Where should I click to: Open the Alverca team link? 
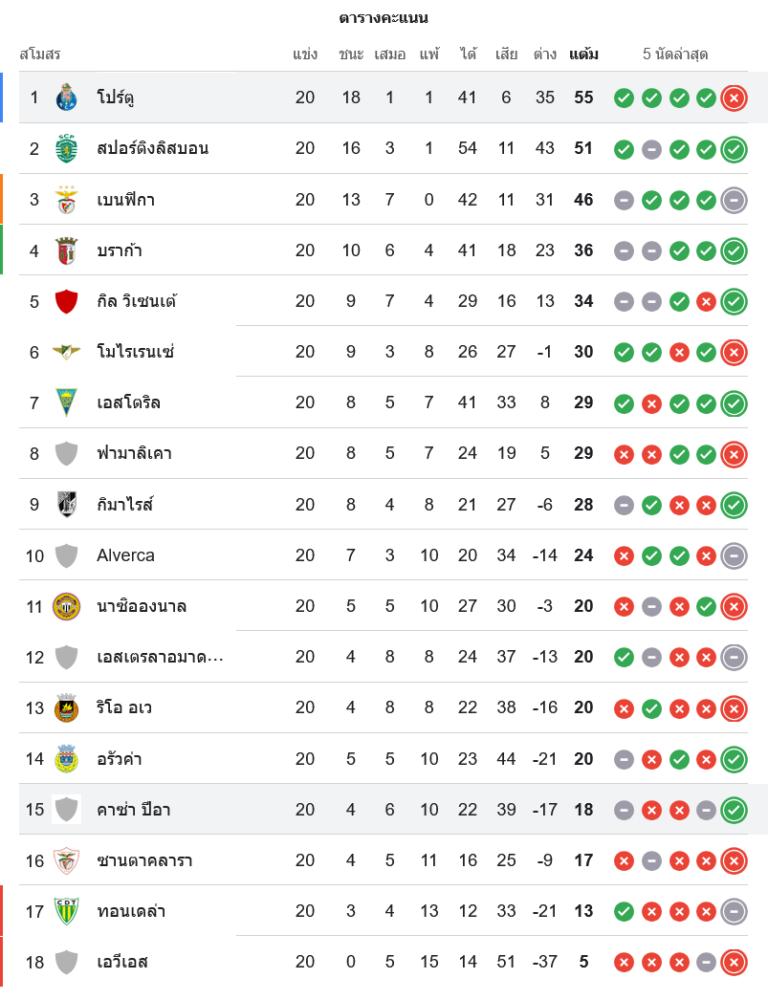tap(125, 555)
